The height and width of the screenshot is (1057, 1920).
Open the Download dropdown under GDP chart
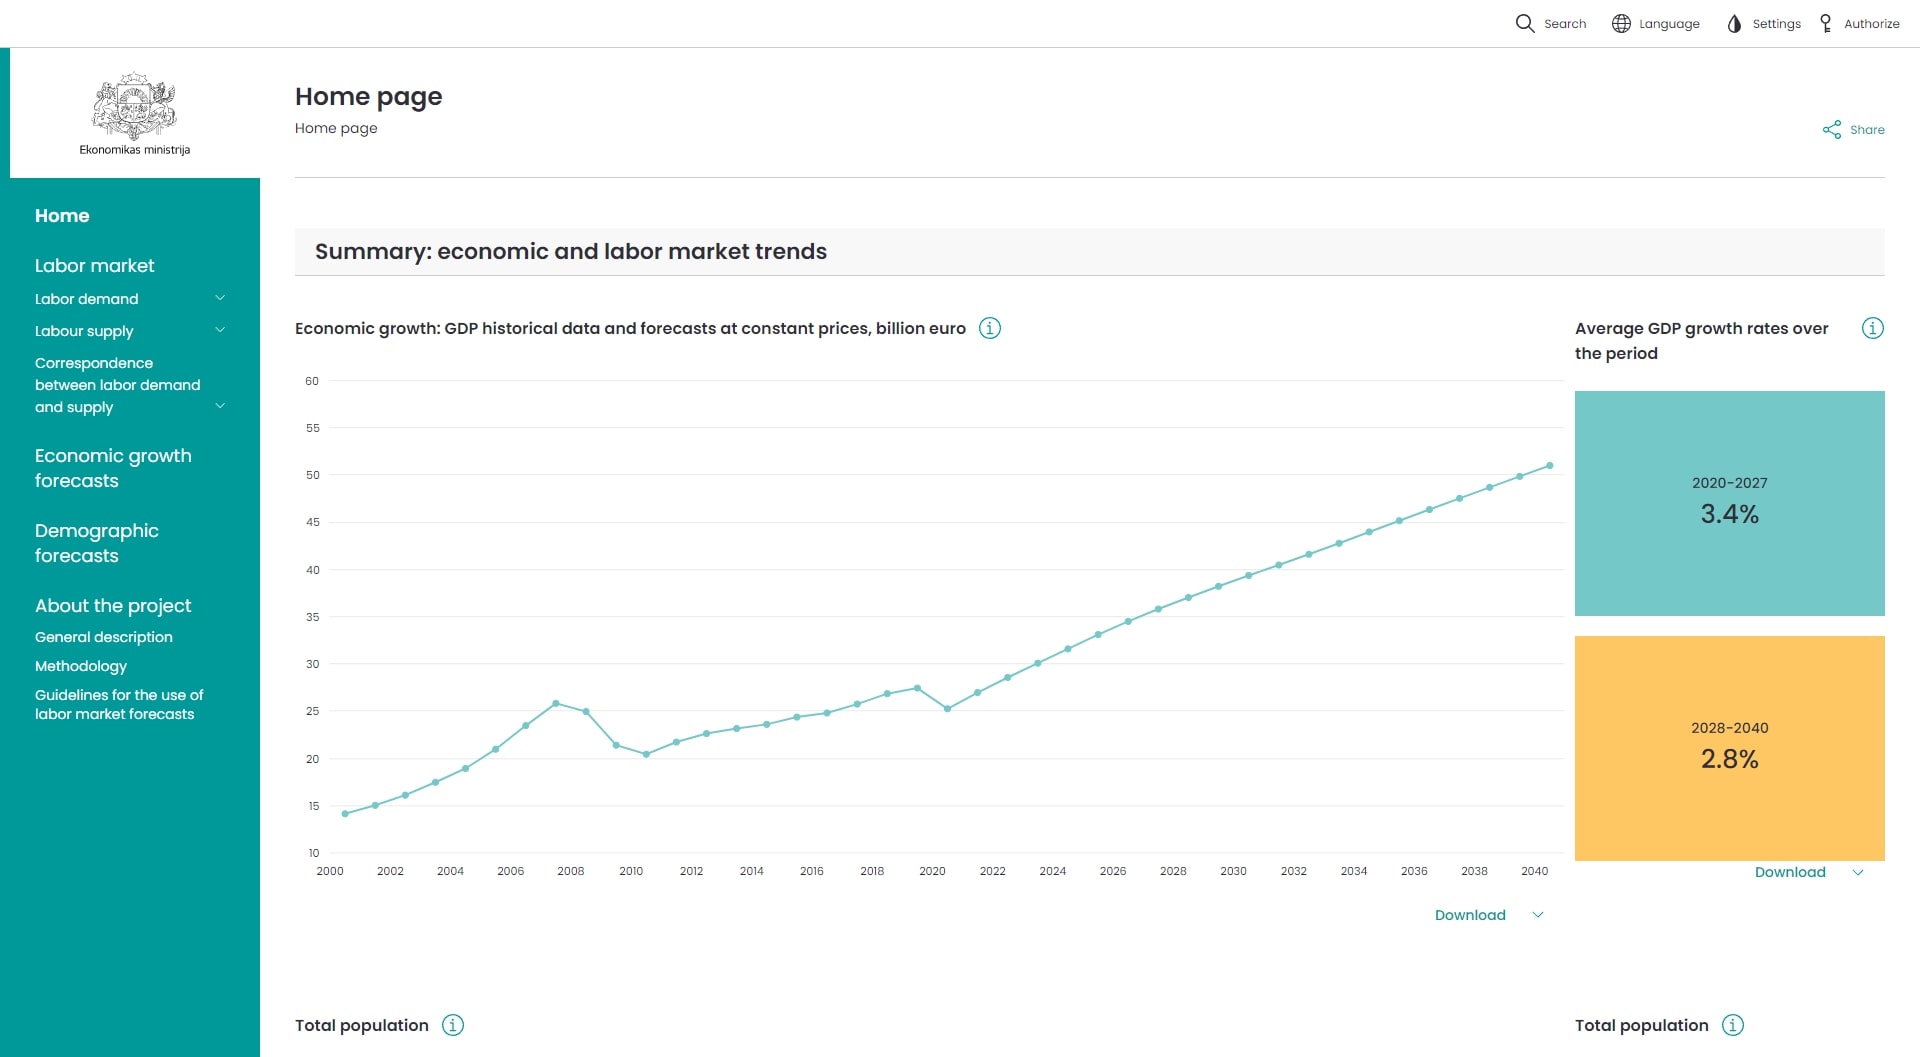(x=1489, y=915)
